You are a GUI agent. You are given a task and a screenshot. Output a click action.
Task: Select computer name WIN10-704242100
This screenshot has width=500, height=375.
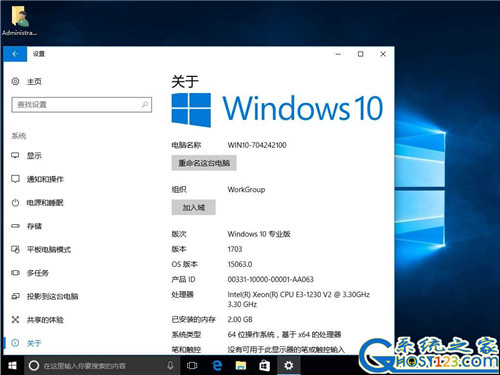click(x=257, y=145)
